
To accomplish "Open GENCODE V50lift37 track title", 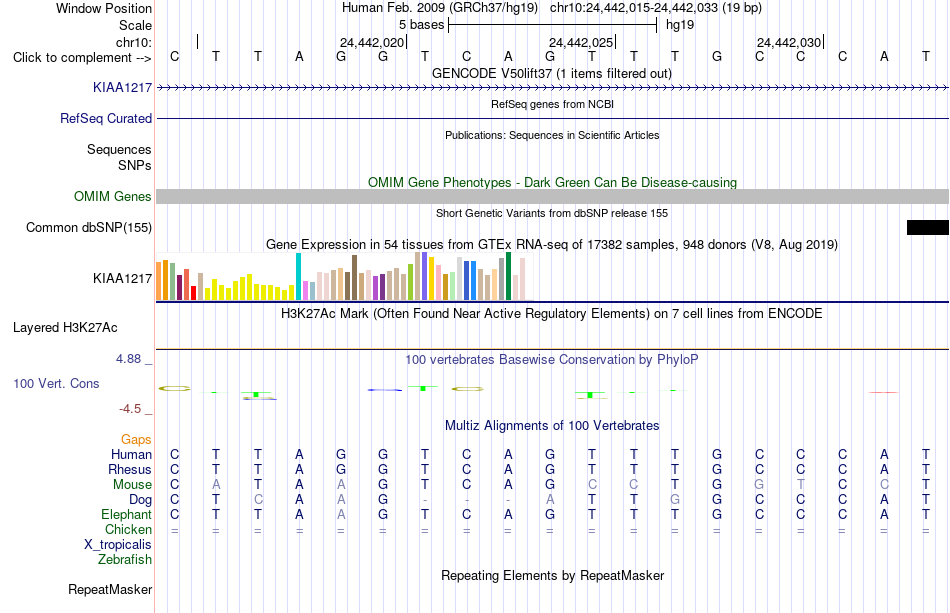I will 552,74.
